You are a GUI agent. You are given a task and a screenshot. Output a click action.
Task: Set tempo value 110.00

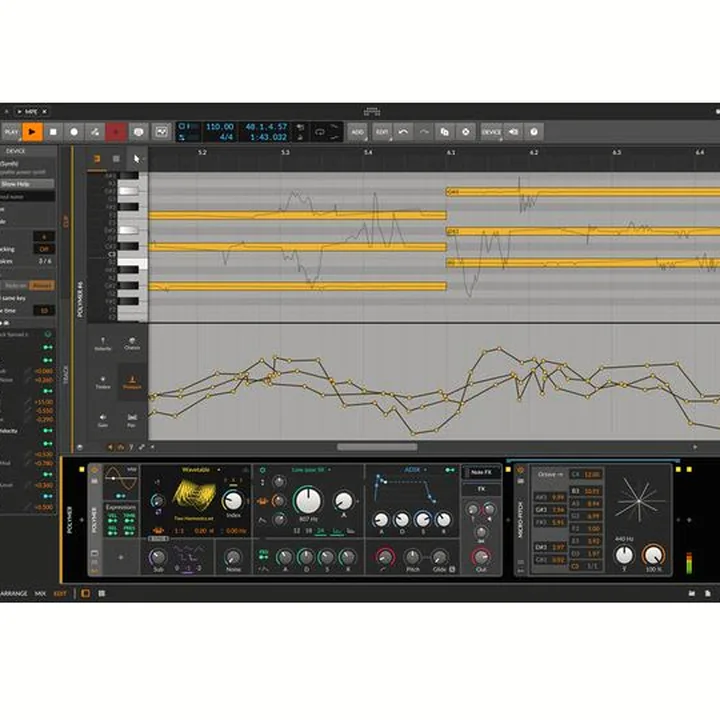[219, 127]
